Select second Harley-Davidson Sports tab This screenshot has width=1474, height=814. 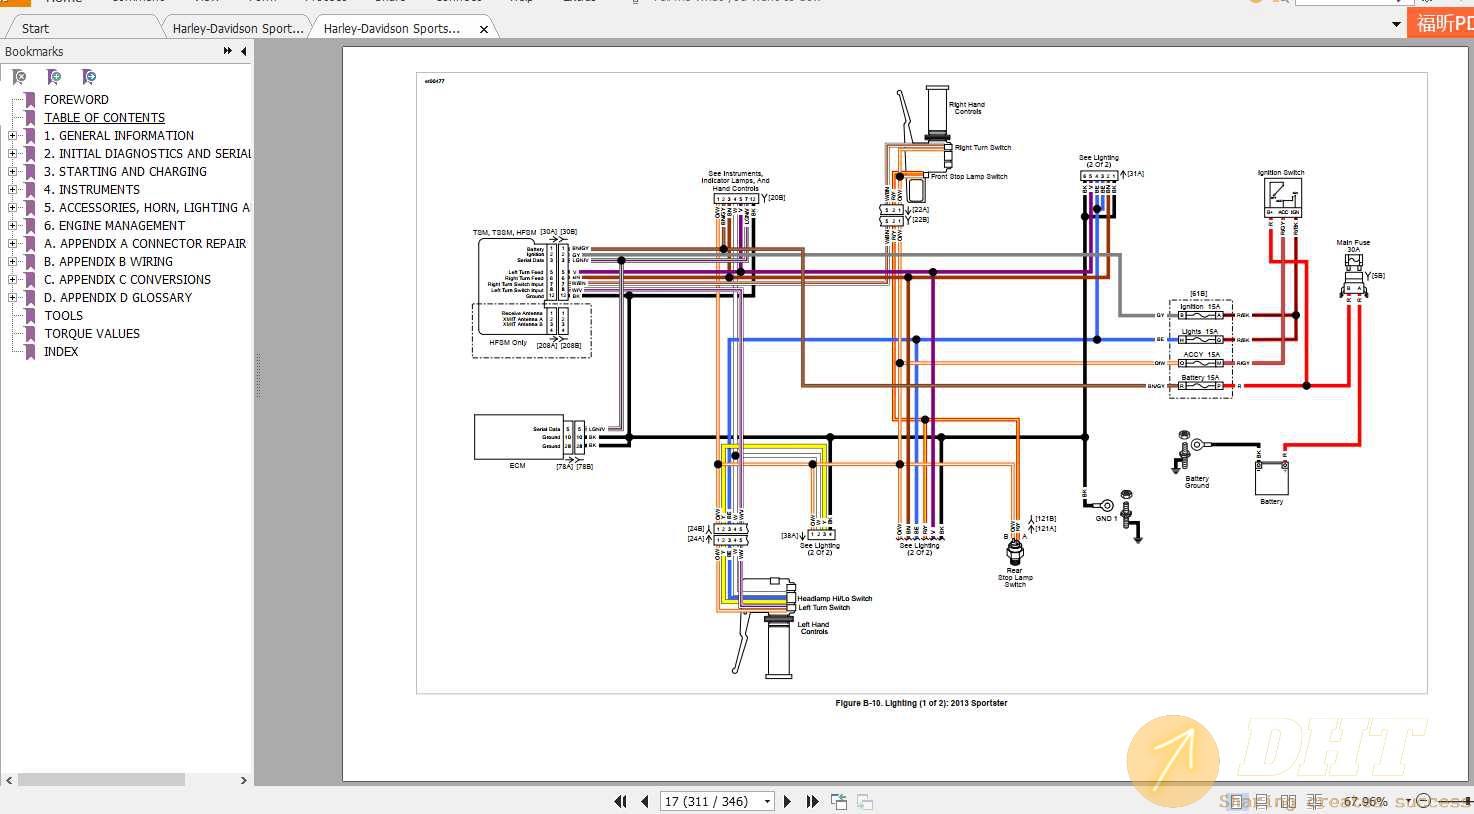point(392,28)
